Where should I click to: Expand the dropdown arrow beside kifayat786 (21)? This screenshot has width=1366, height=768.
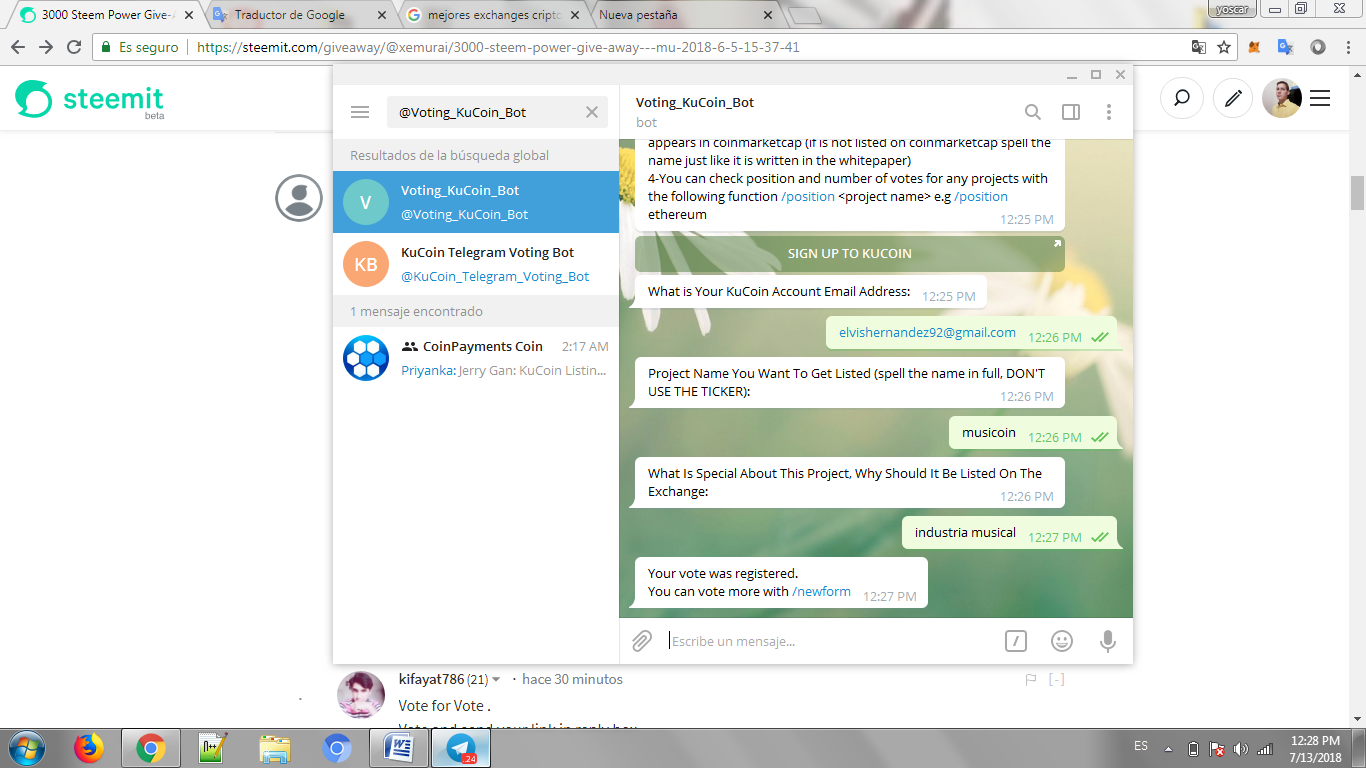(496, 680)
